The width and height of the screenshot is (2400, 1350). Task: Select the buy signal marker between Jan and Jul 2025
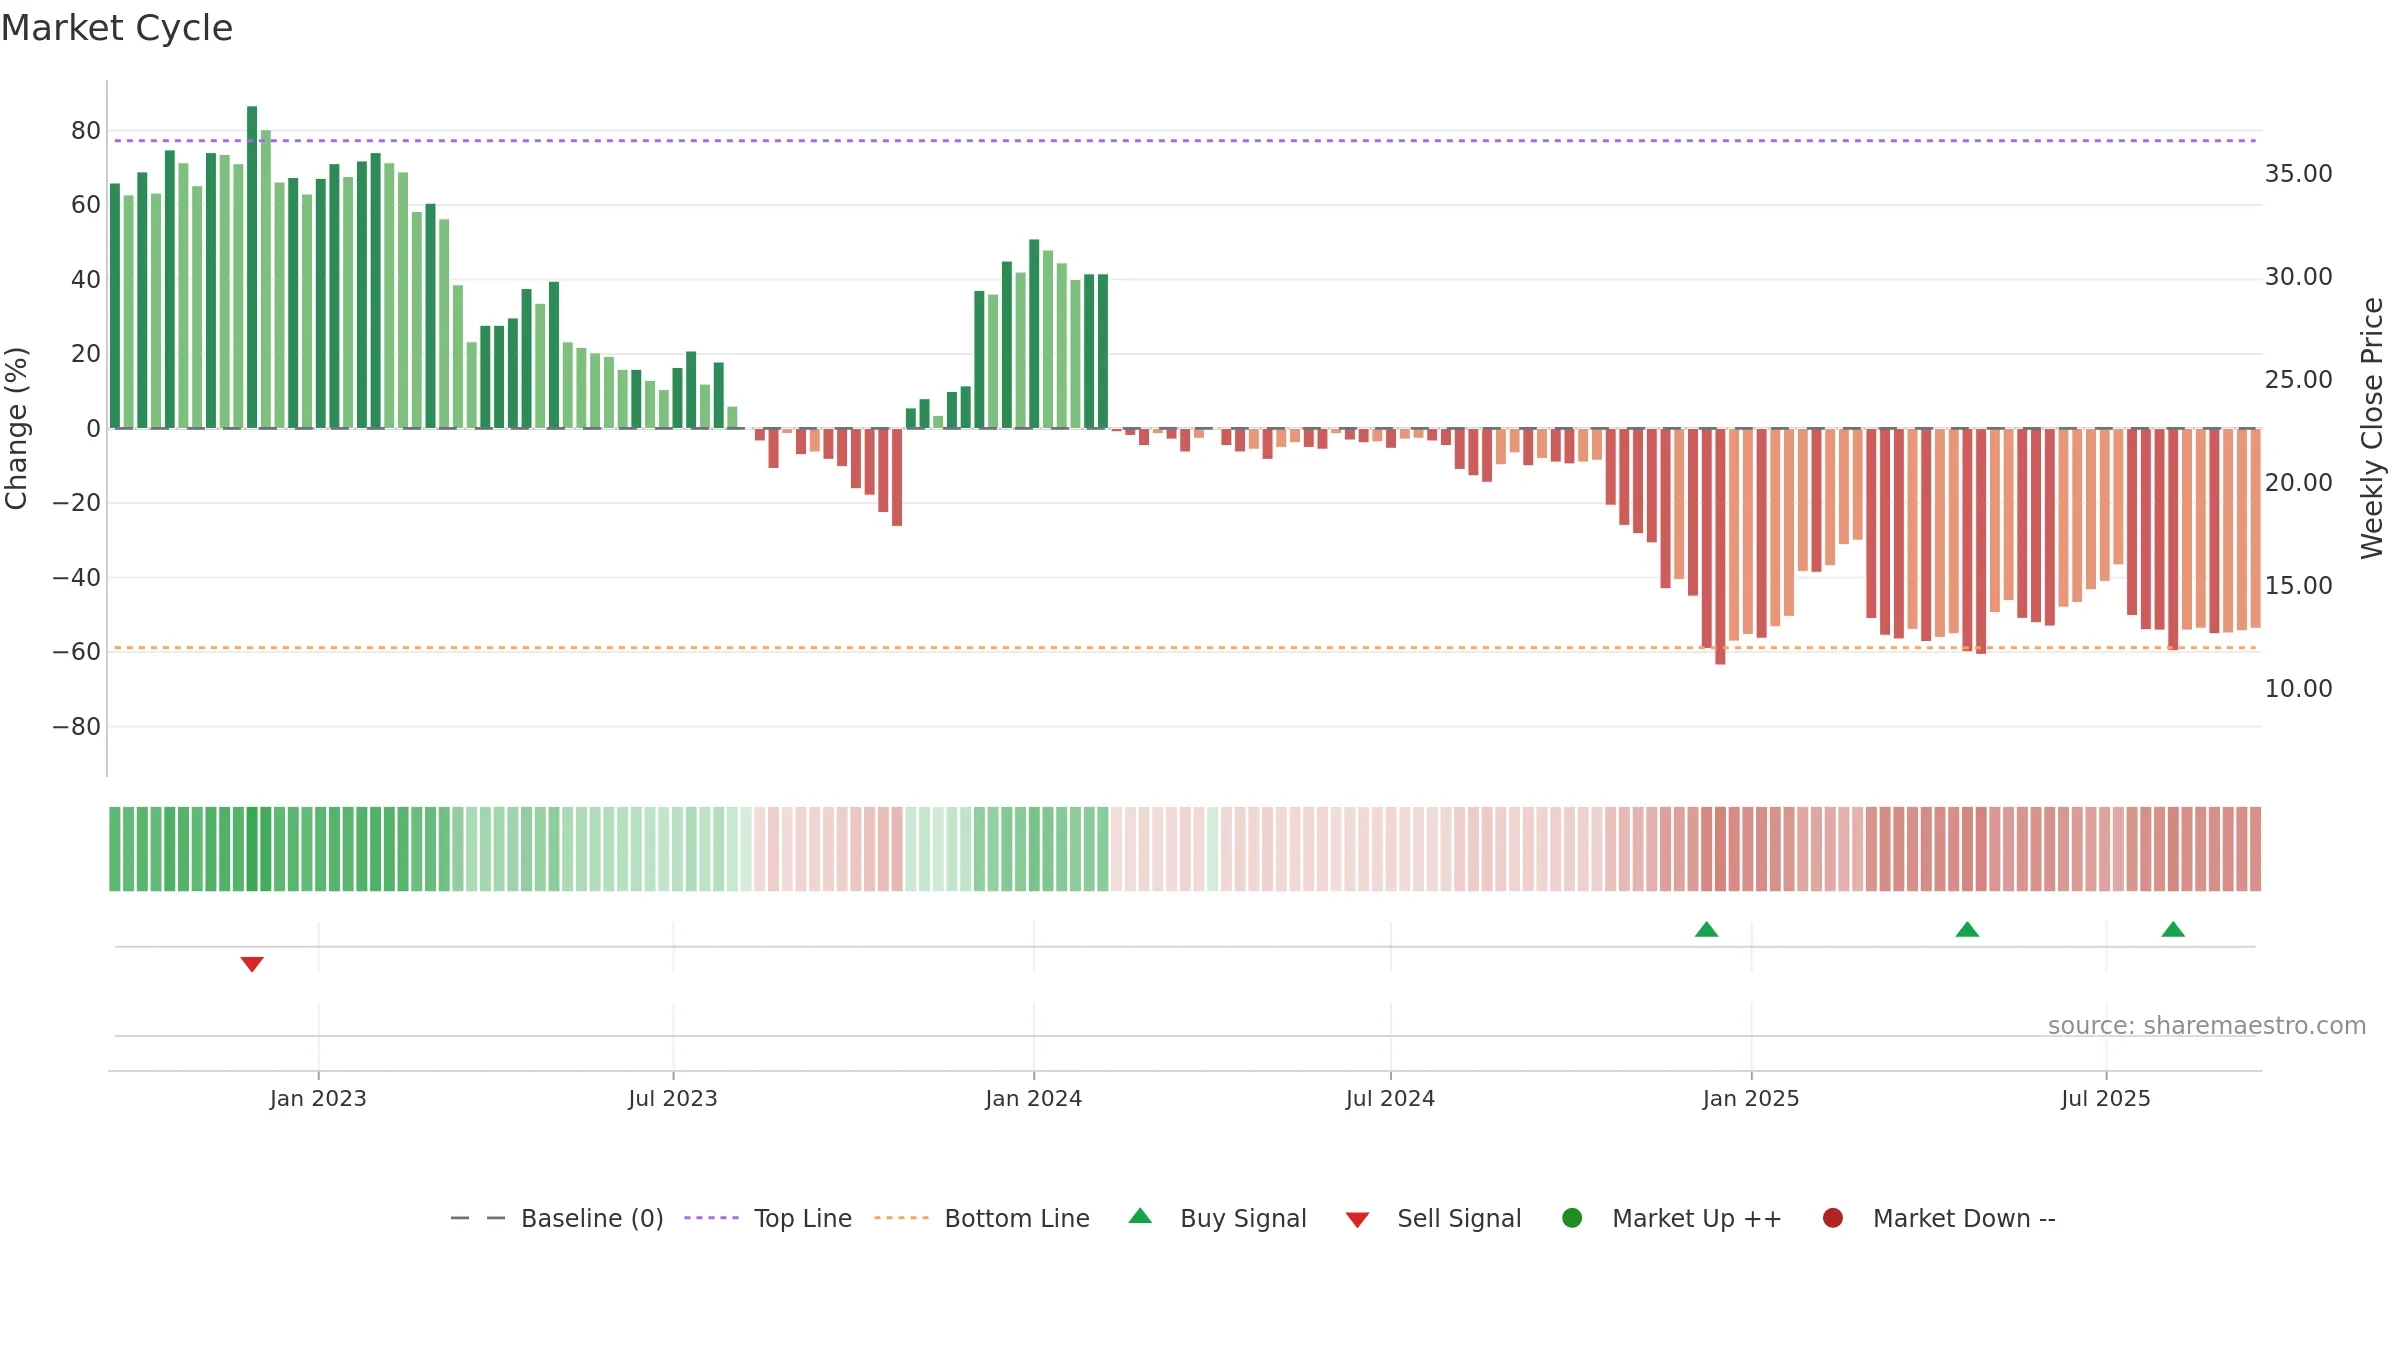pyautogui.click(x=1967, y=929)
